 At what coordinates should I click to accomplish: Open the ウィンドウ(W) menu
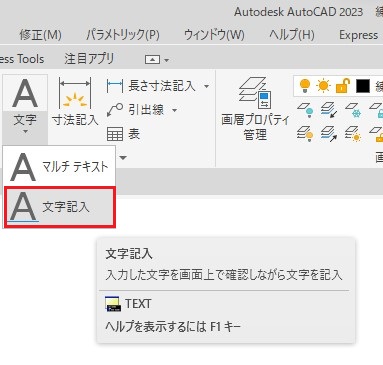tap(214, 35)
